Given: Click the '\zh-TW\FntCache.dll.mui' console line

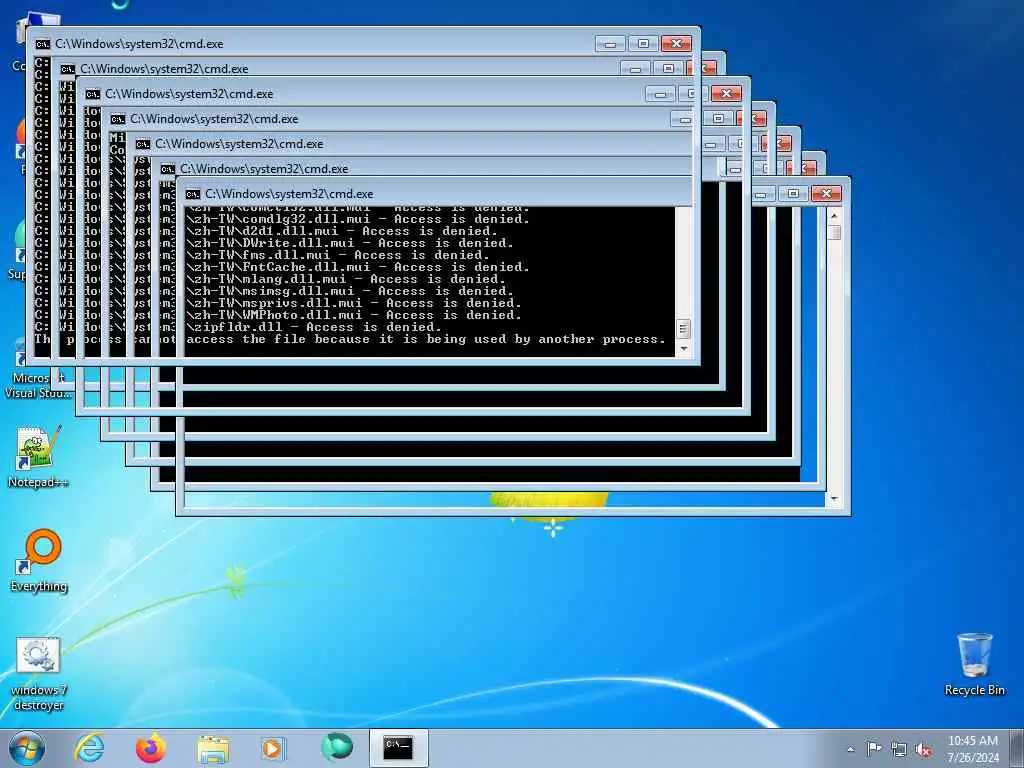Looking at the screenshot, I should [x=358, y=267].
